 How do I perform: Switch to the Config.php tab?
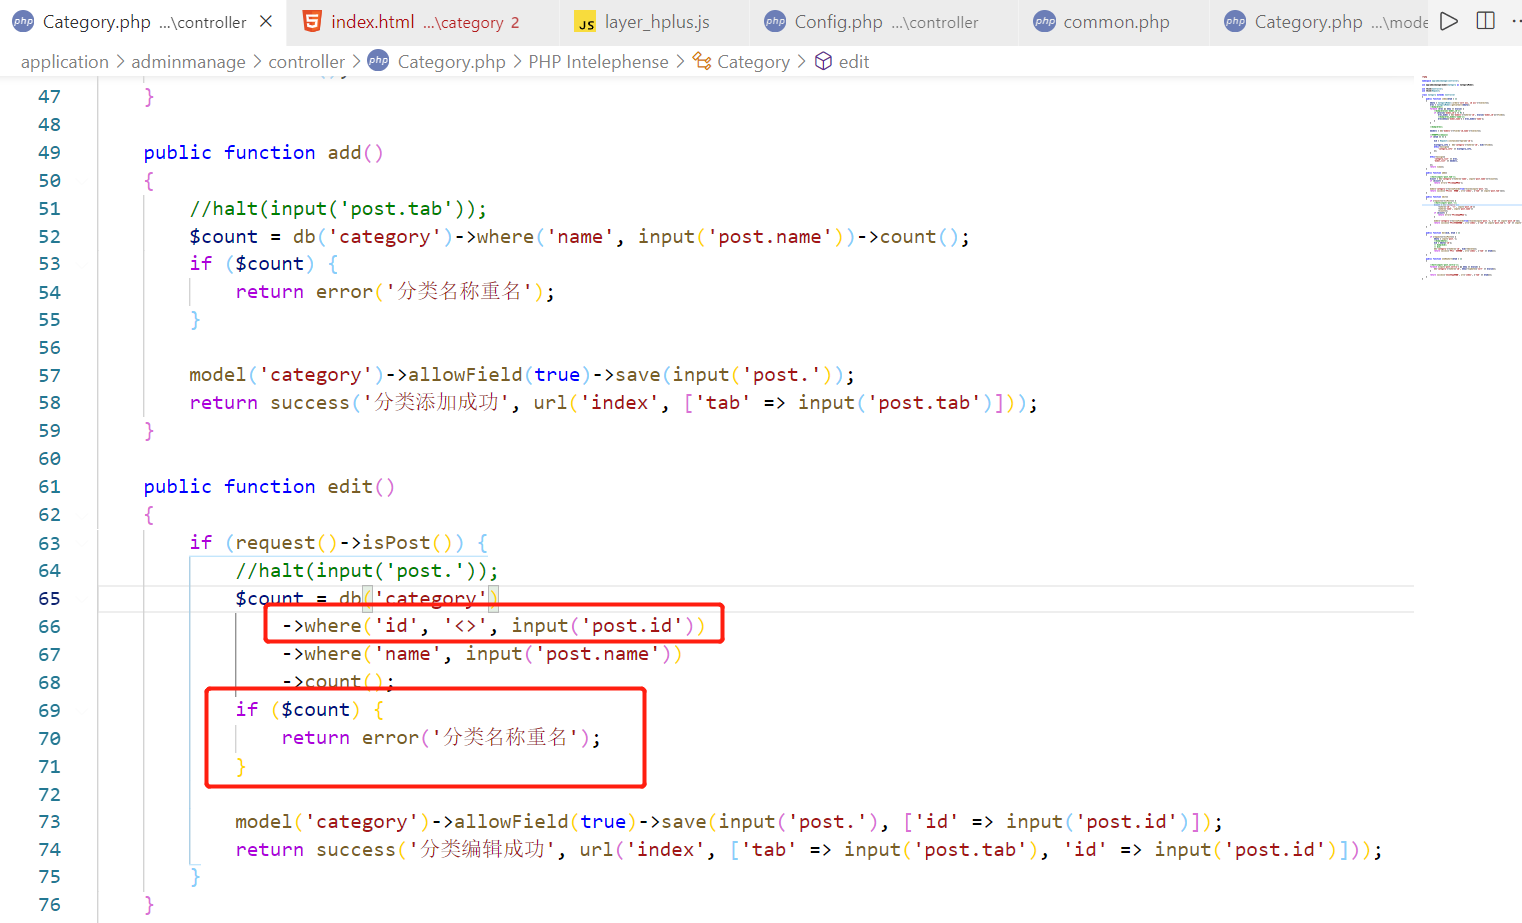[885, 22]
